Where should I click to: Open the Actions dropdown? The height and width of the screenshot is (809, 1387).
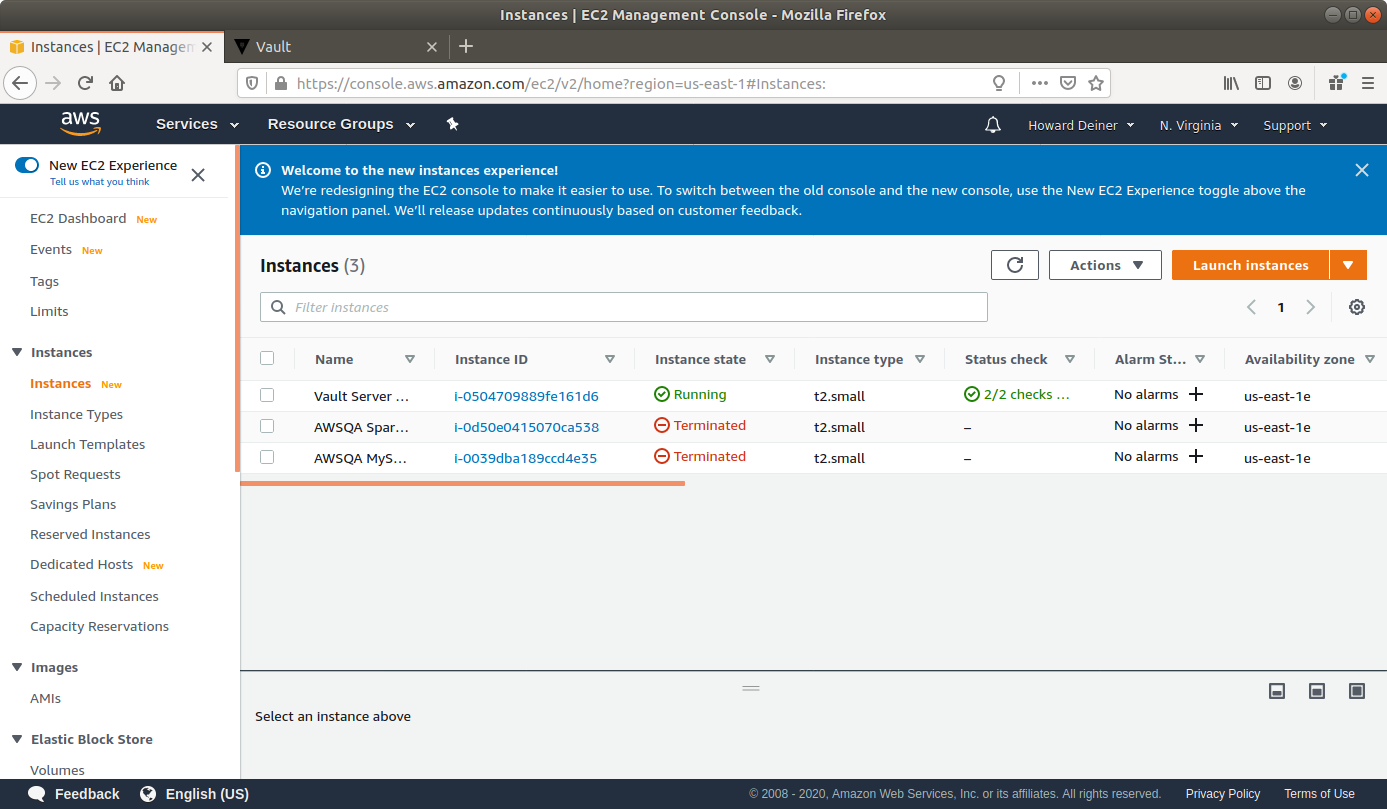click(1105, 265)
